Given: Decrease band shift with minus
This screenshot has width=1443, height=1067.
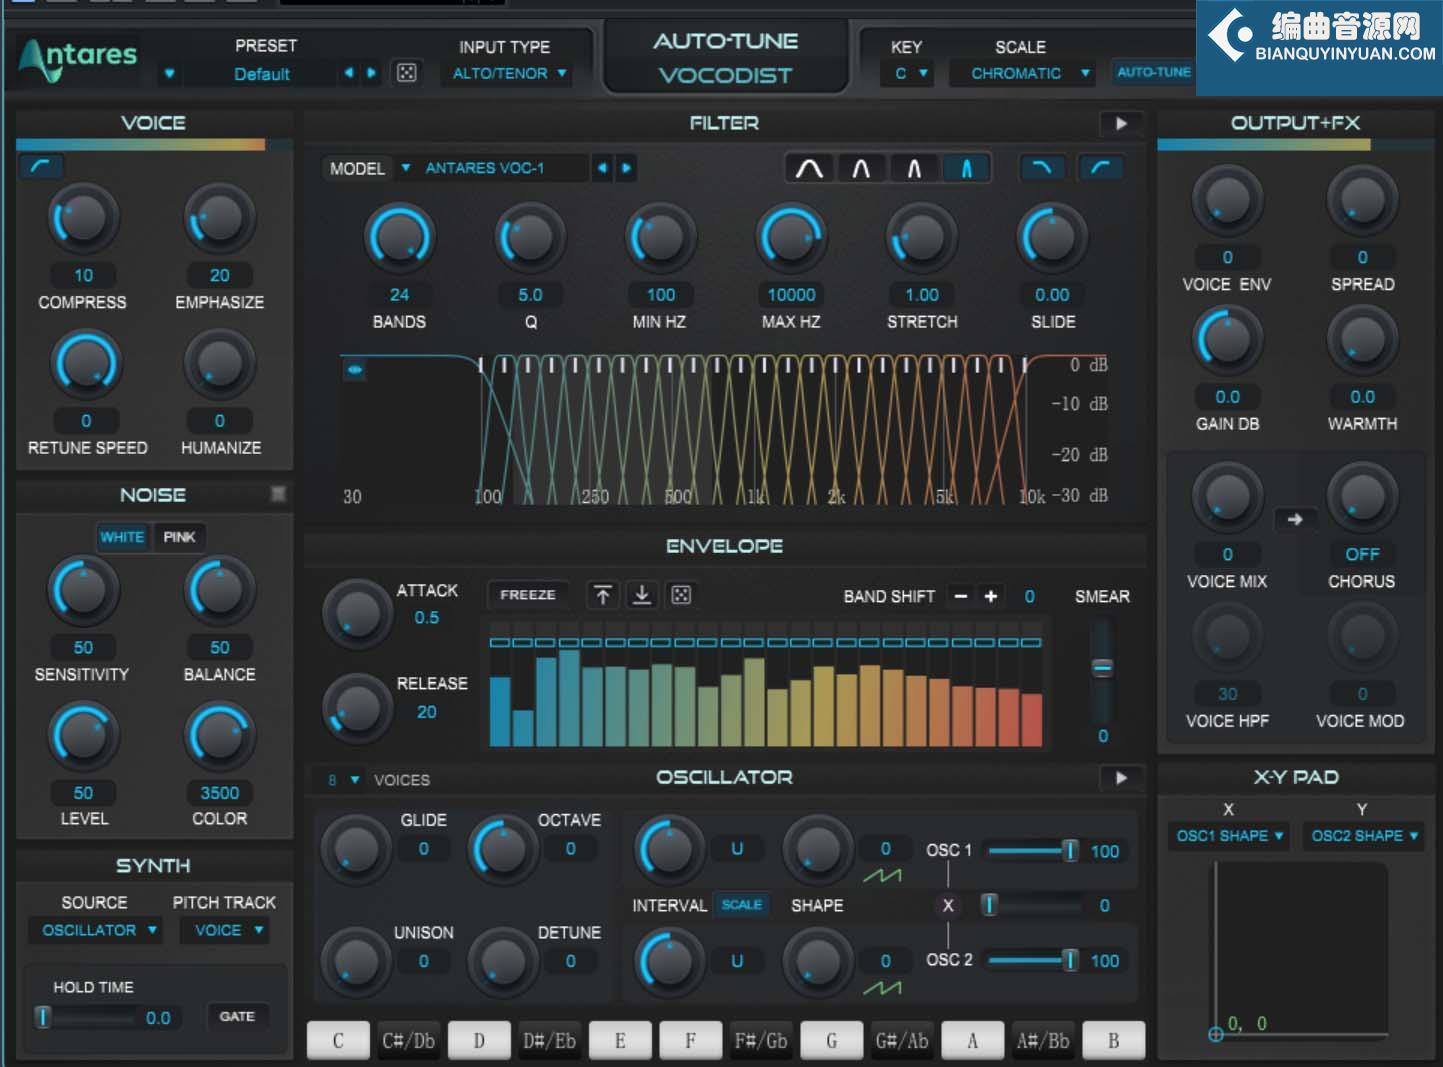Looking at the screenshot, I should pos(961,596).
